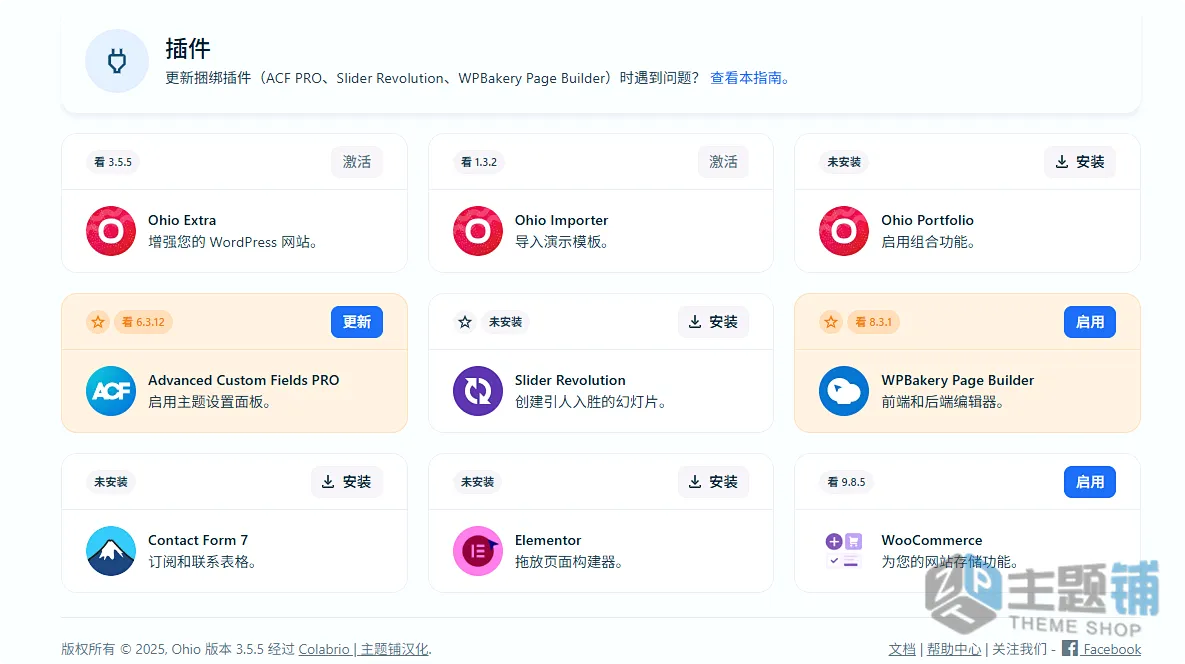
Task: Enable WooCommerce with 启用 button
Action: click(1090, 482)
